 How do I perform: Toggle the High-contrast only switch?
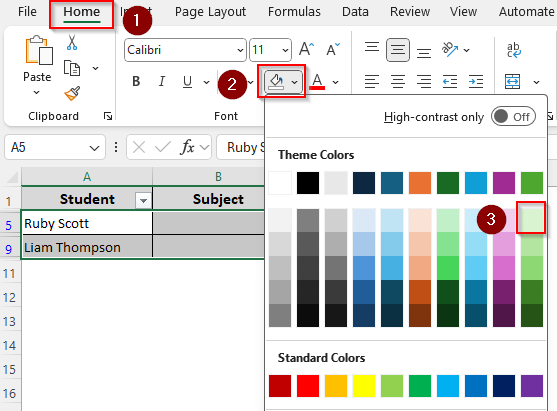pyautogui.click(x=513, y=117)
